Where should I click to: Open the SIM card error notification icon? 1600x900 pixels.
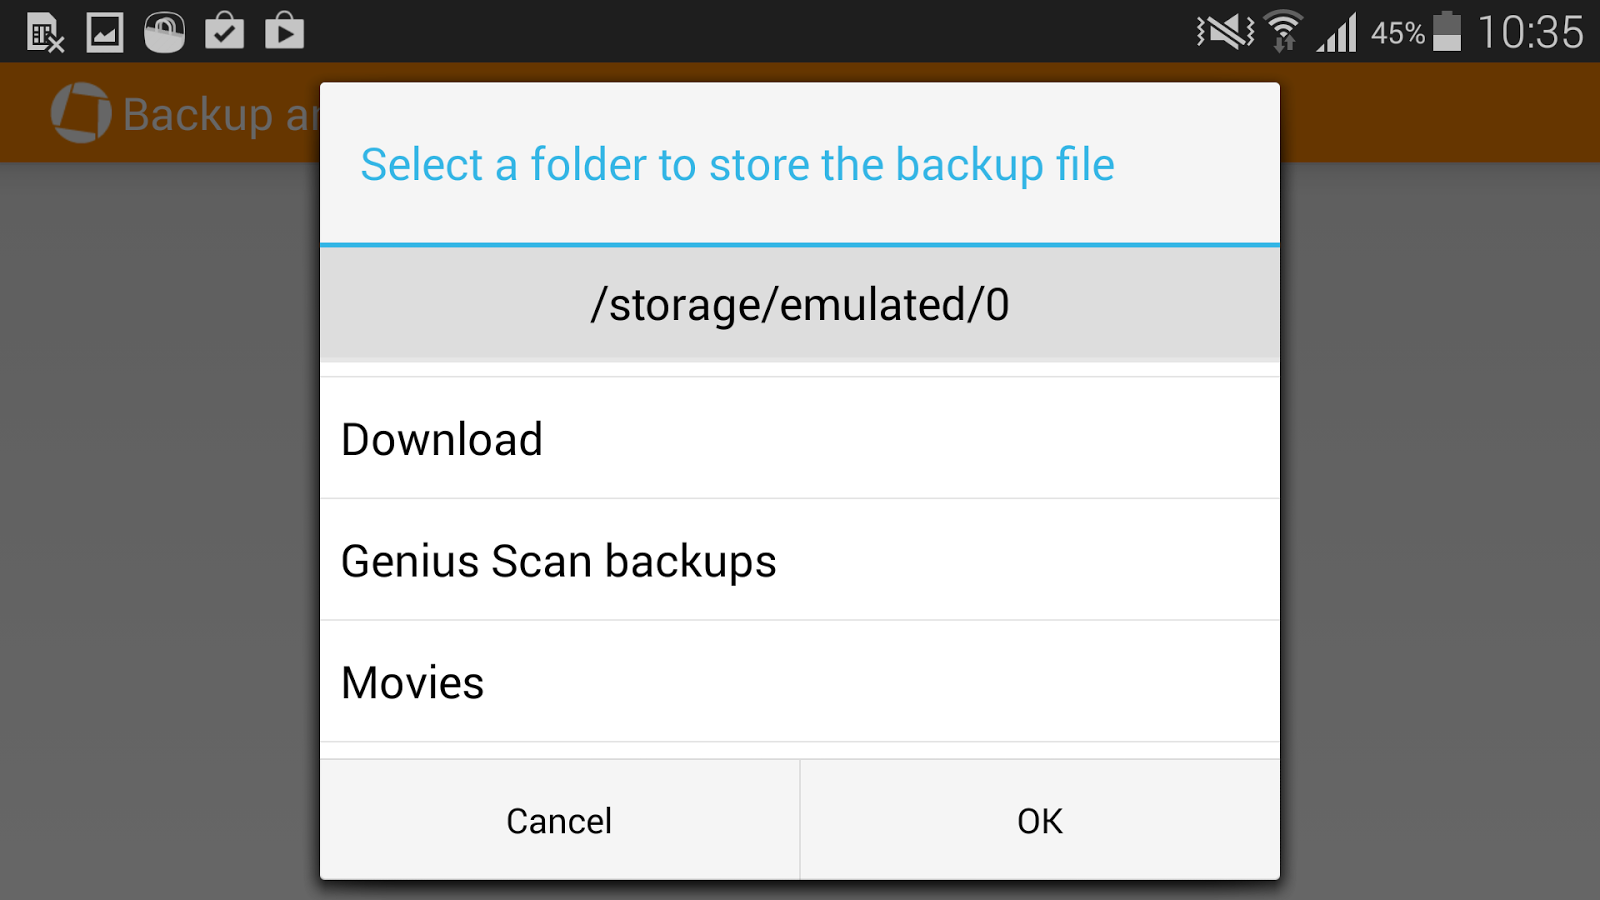(45, 33)
